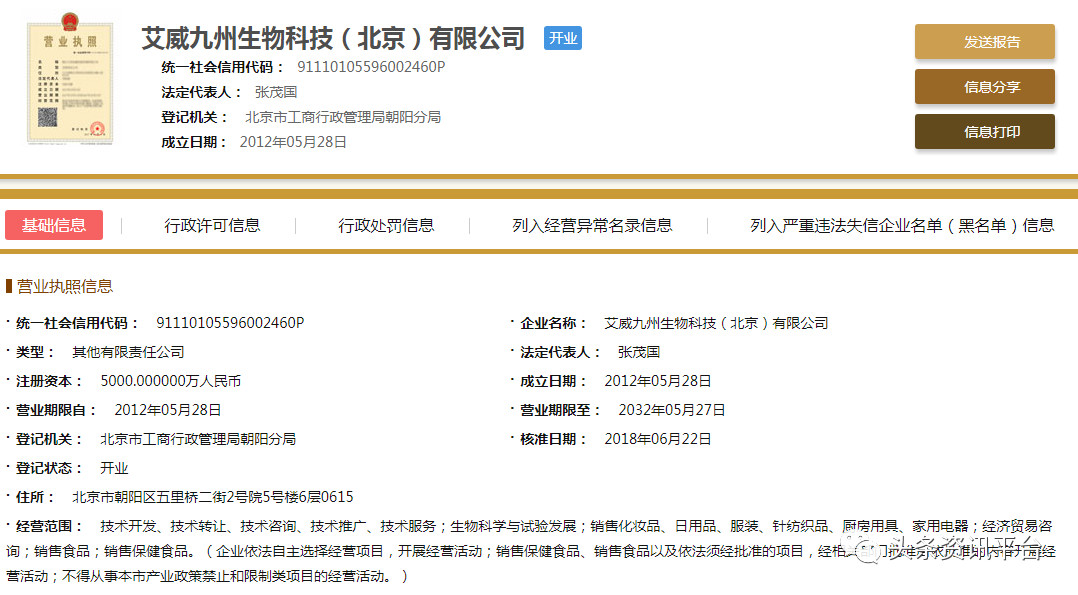The height and width of the screenshot is (595, 1078).
Task: Click the blue 开业 status badge
Action: point(563,38)
